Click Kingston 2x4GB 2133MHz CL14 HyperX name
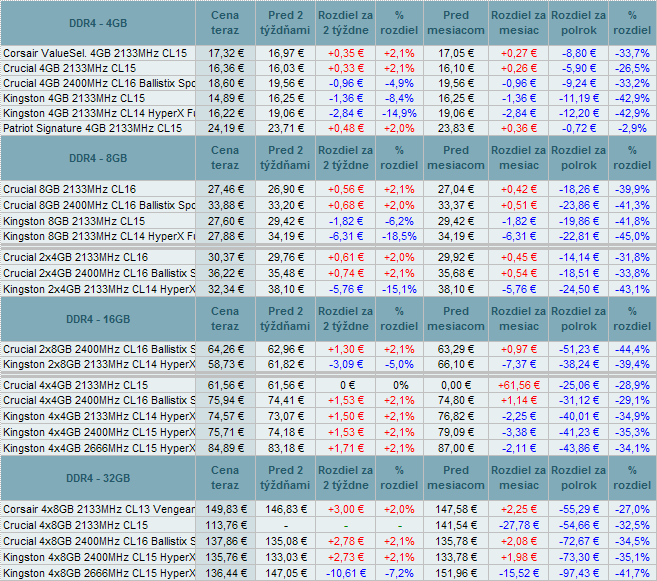Viewport: 657px width, 581px height. pos(98,289)
